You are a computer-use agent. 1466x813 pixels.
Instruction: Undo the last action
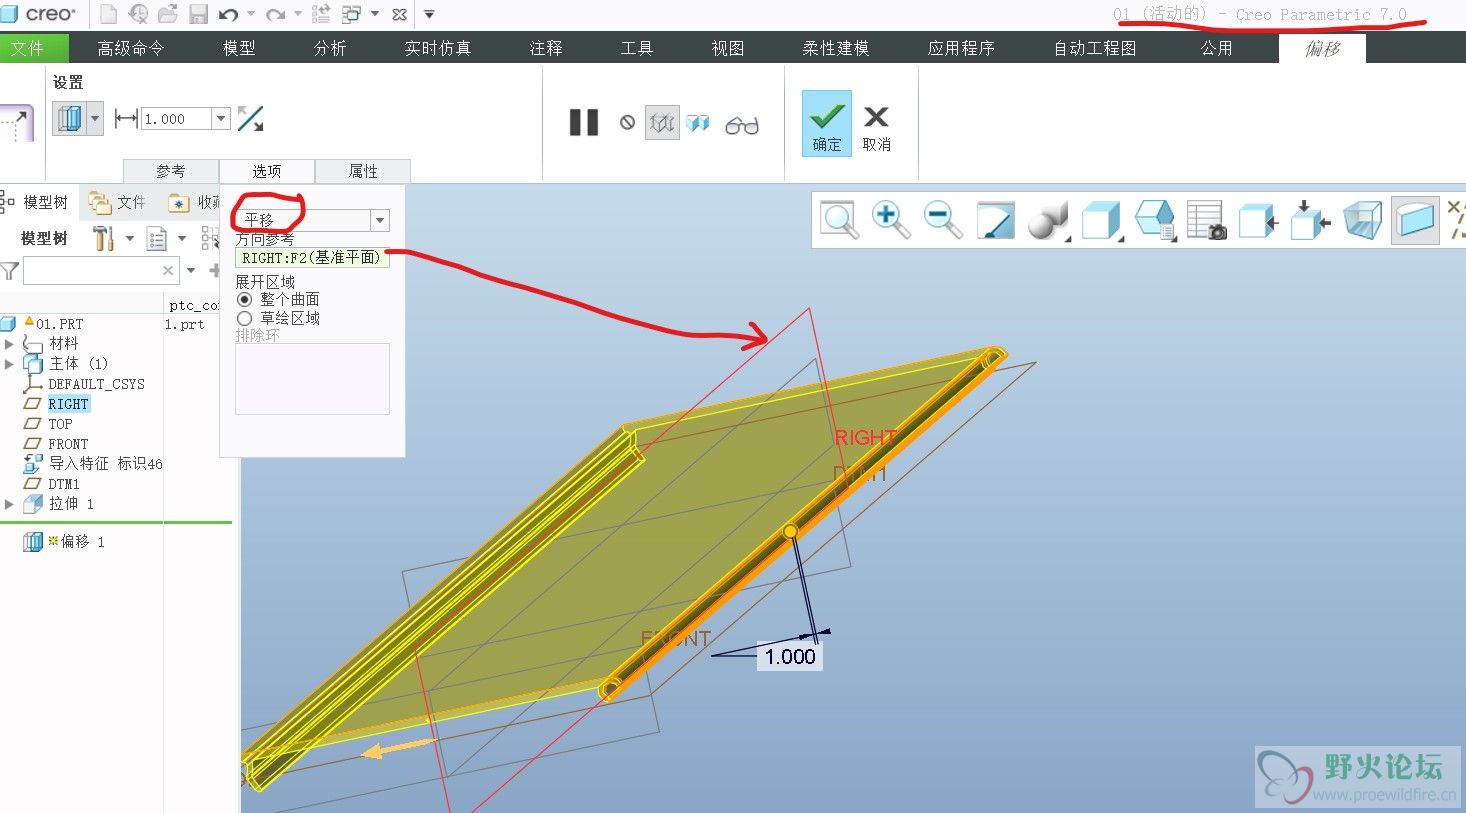point(228,14)
